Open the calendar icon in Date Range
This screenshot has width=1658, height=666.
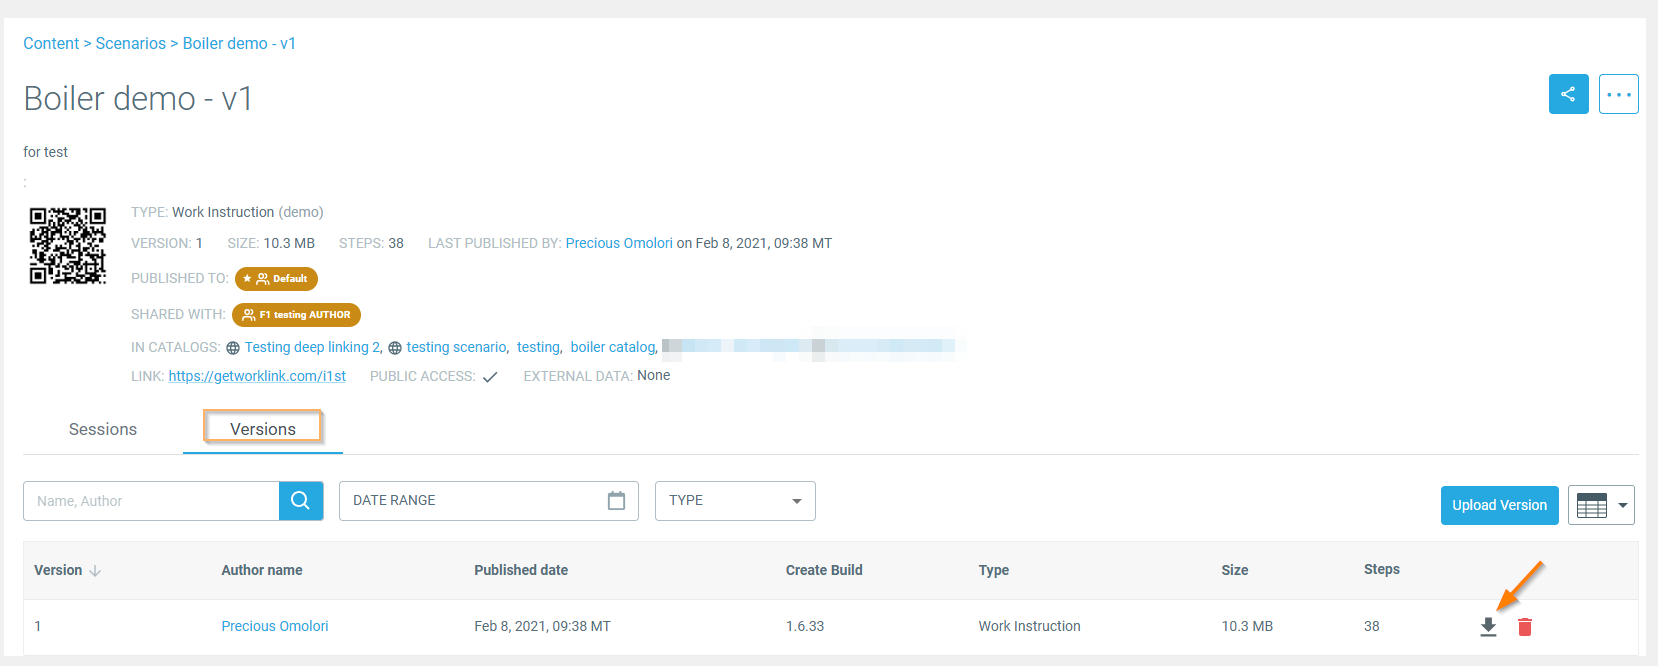616,501
